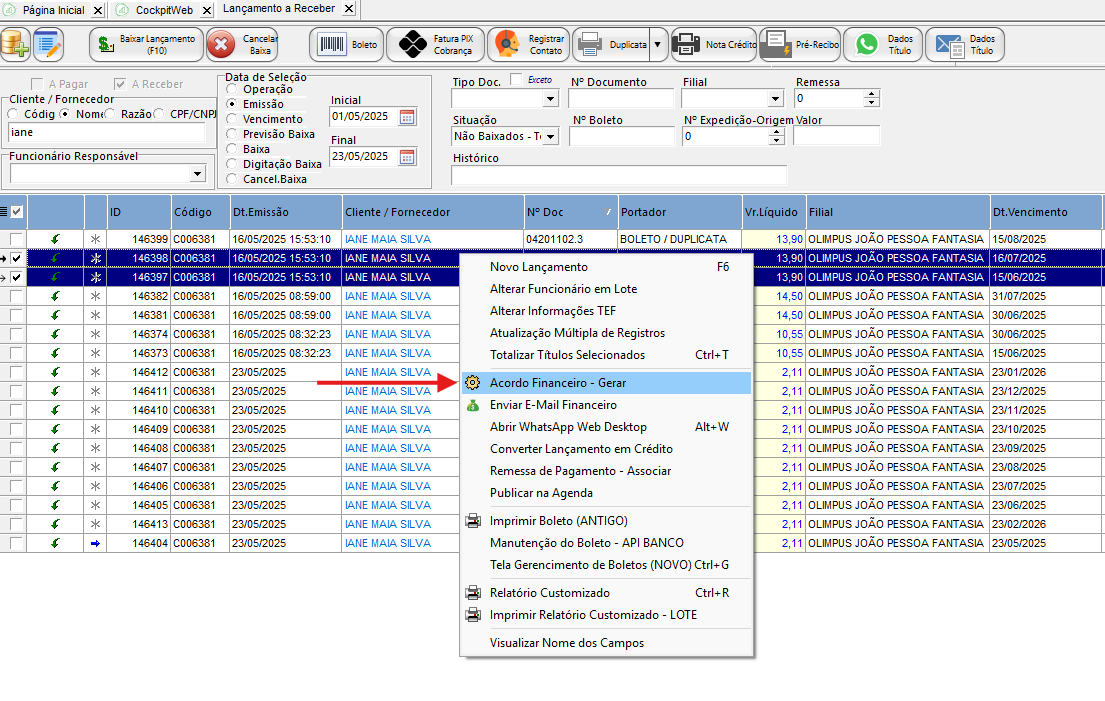Click the Cancelar Baixa red X button
The width and height of the screenshot is (1105, 701).
point(242,44)
